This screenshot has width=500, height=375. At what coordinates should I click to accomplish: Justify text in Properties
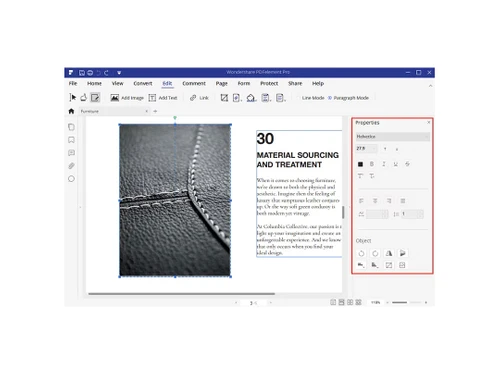[403, 201]
